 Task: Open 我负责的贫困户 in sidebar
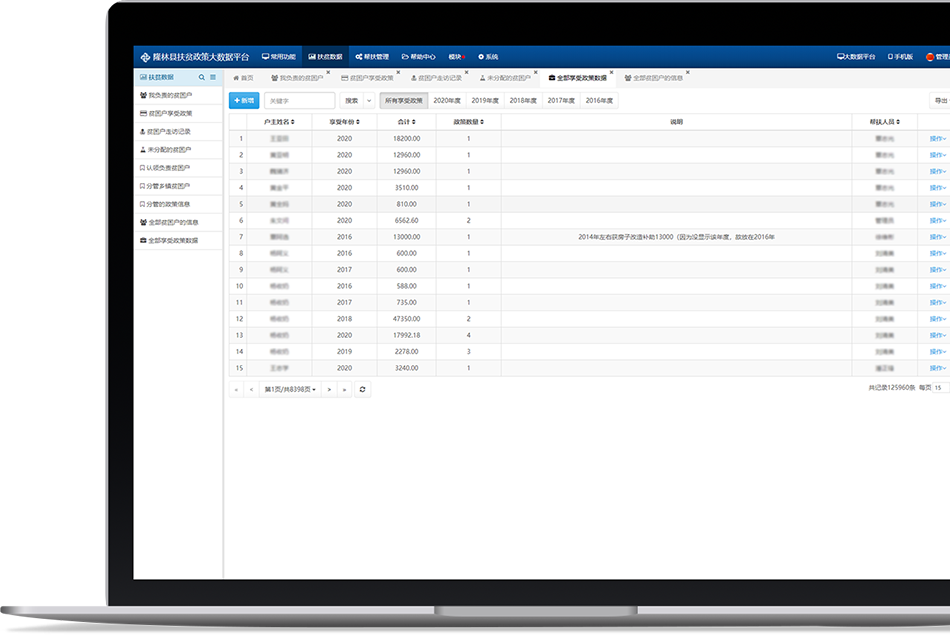pos(178,95)
